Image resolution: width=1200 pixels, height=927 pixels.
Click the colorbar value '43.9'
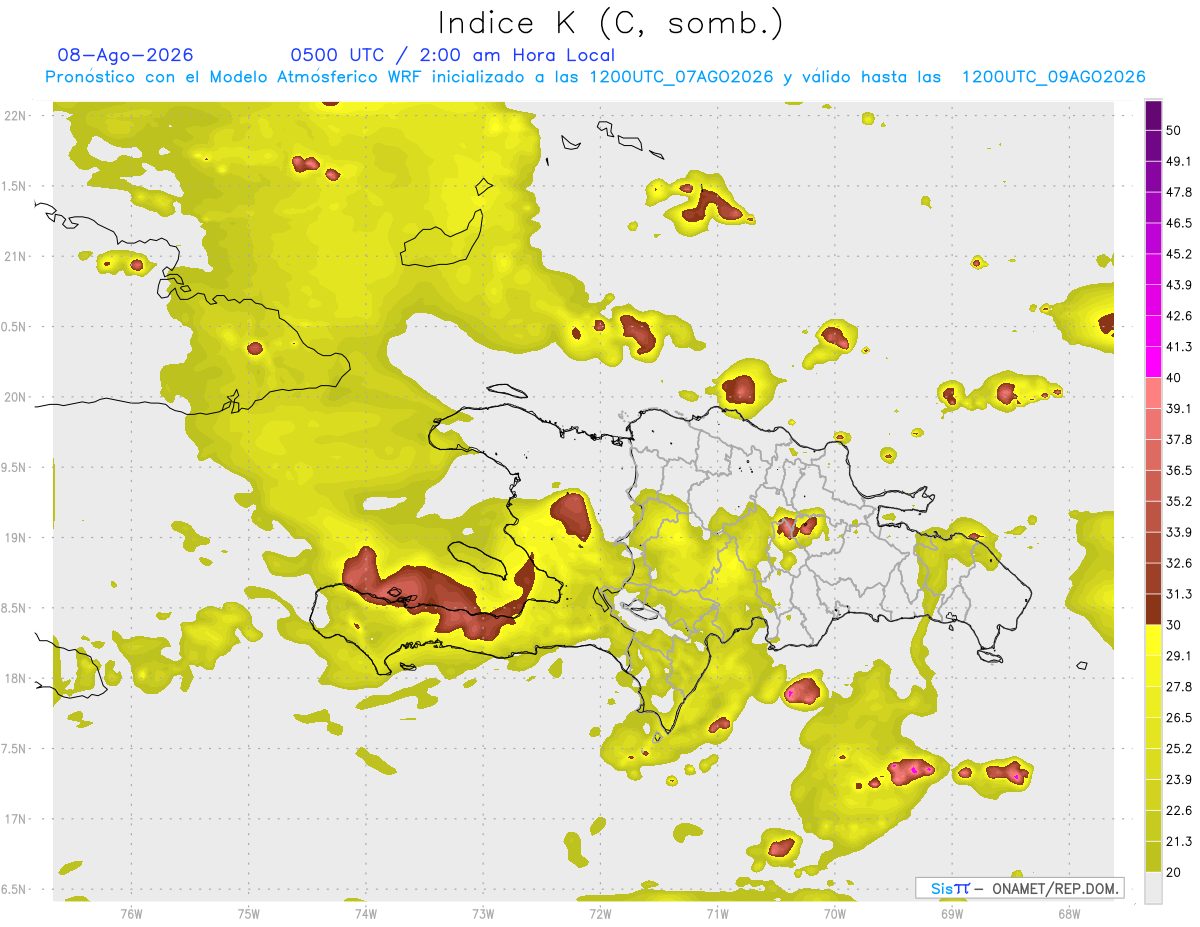coord(1179,285)
